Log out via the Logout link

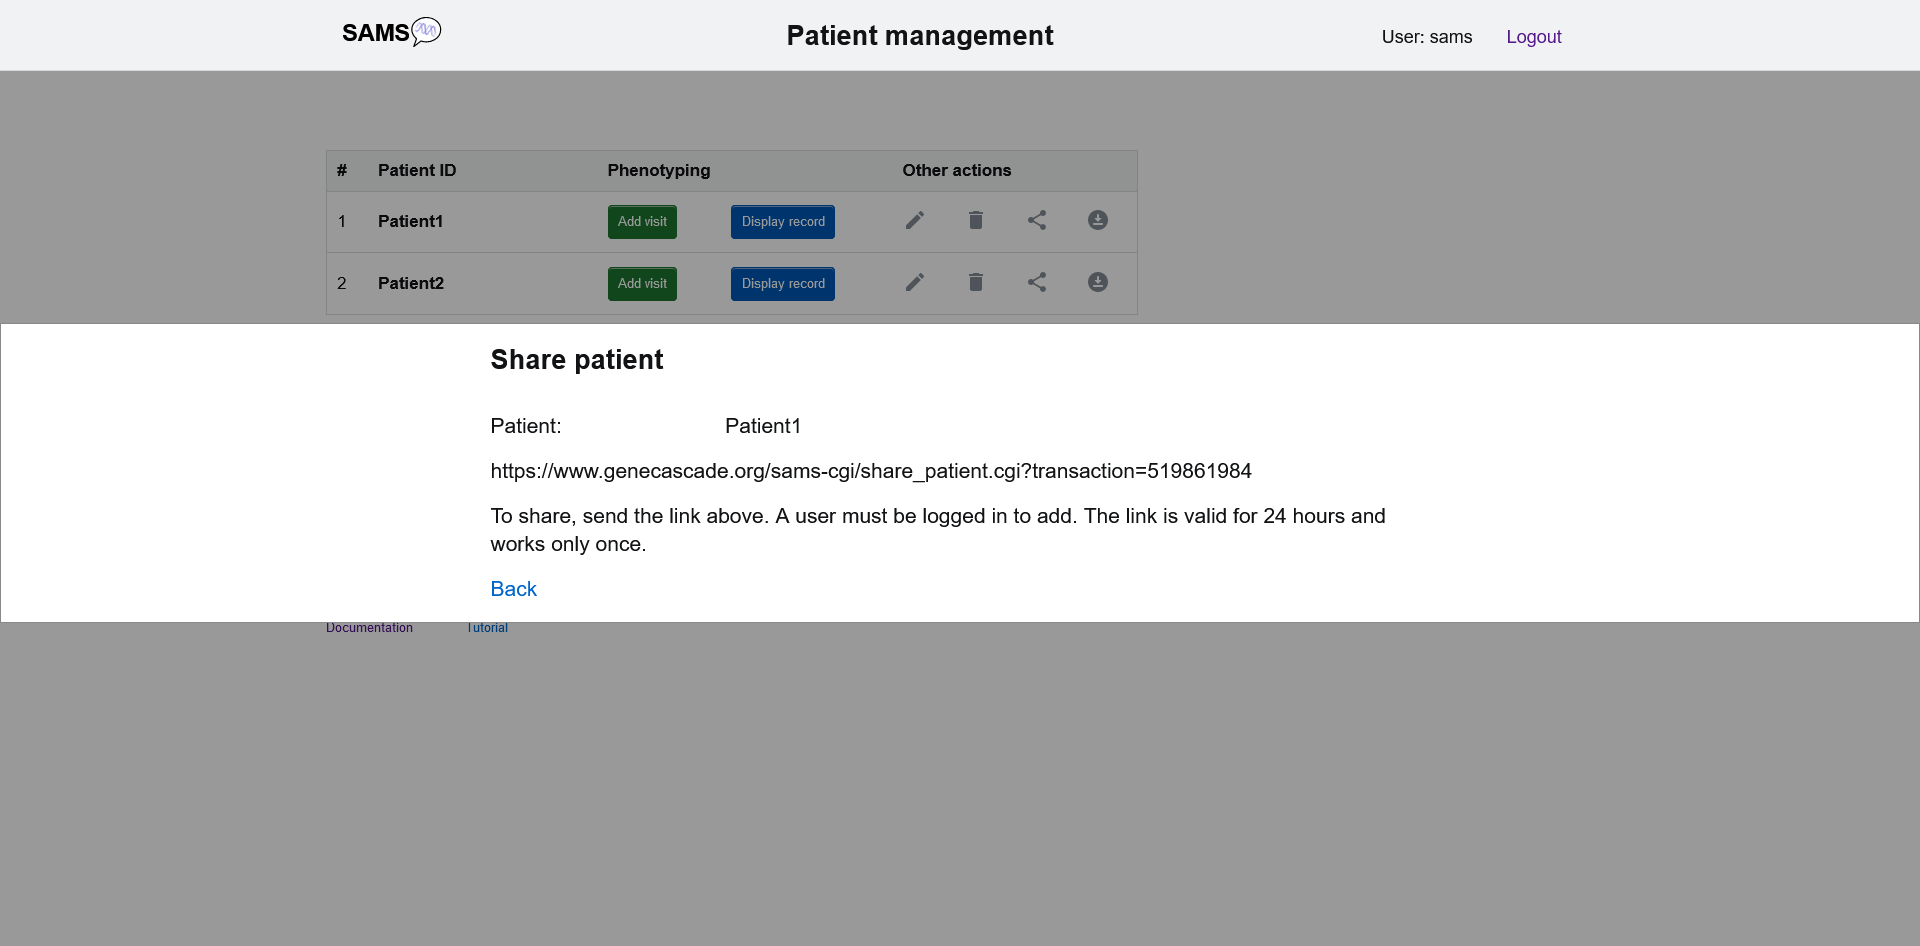click(1534, 37)
